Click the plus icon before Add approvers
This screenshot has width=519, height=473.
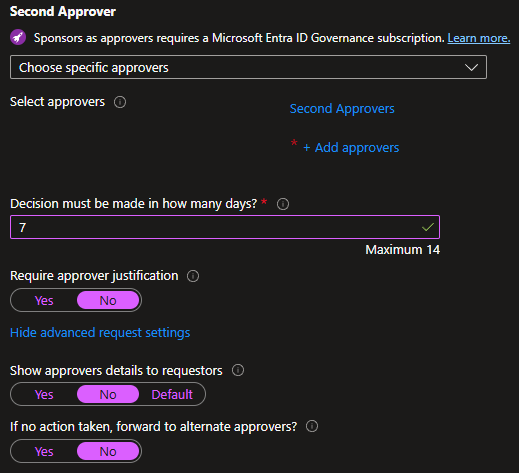[307, 148]
